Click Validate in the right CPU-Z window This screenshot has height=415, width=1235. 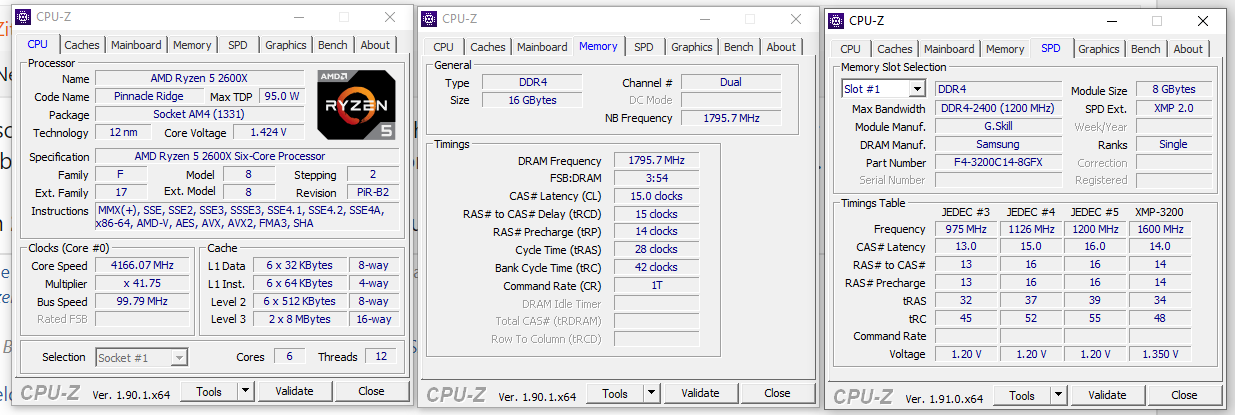1107,395
